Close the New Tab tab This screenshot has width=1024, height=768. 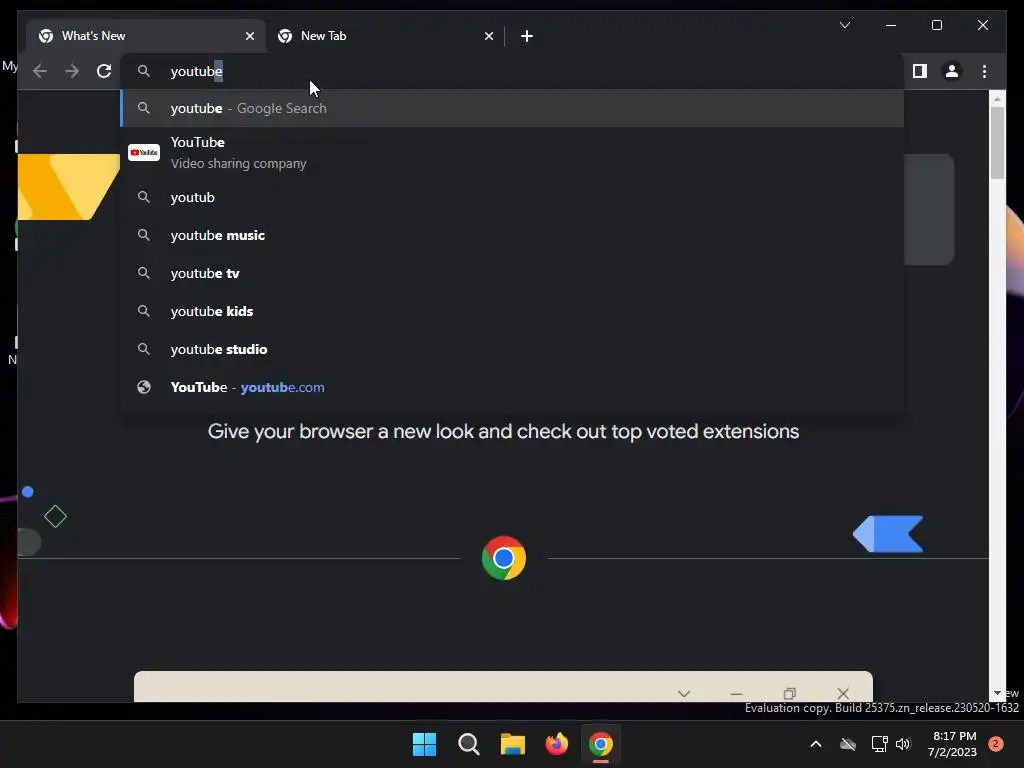pos(488,36)
